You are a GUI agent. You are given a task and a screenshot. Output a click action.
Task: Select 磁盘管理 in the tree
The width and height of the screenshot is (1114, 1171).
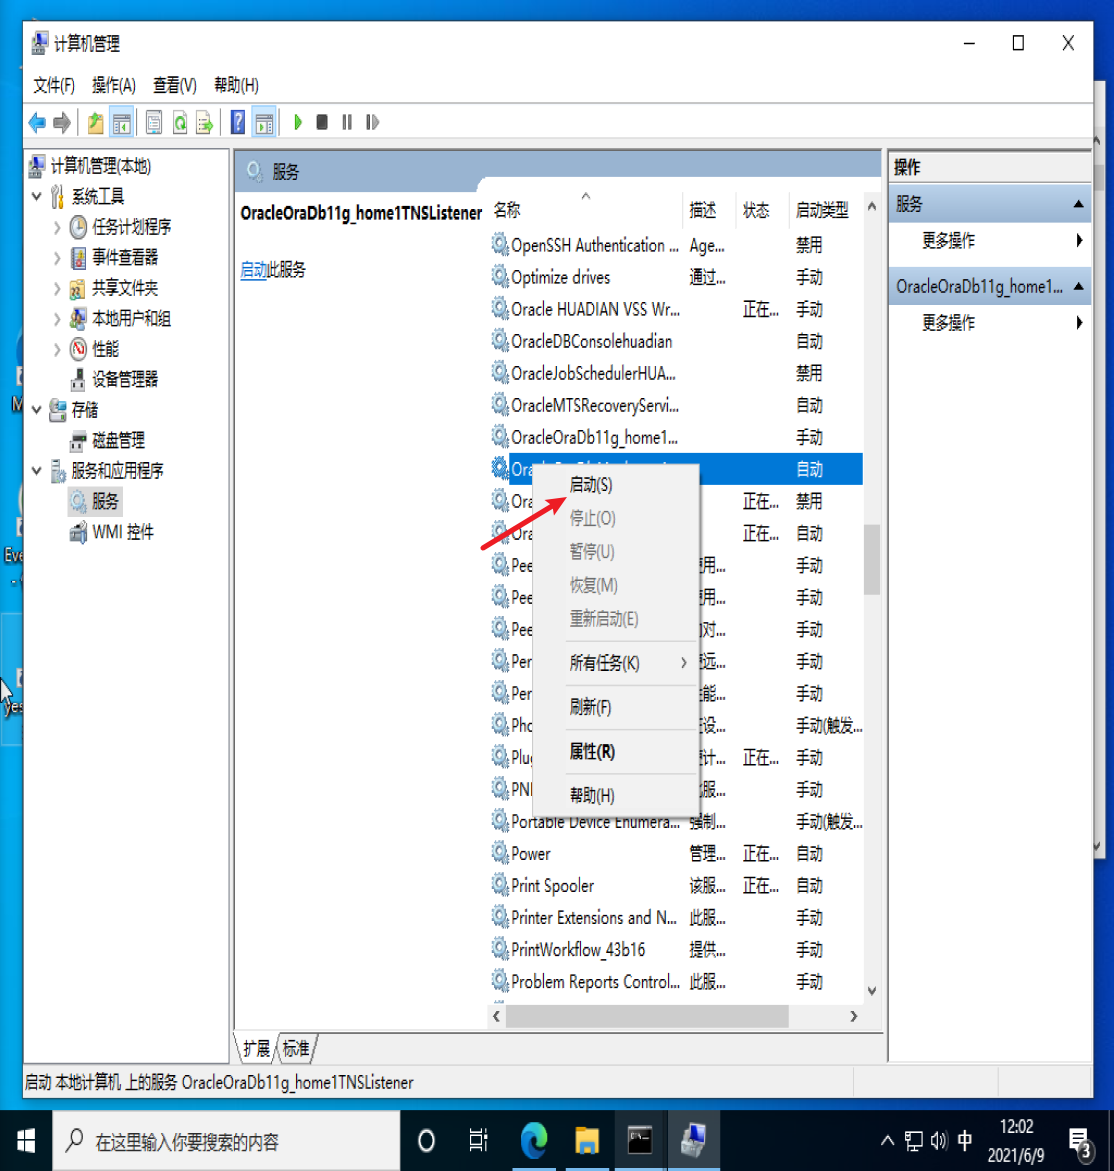pos(118,441)
